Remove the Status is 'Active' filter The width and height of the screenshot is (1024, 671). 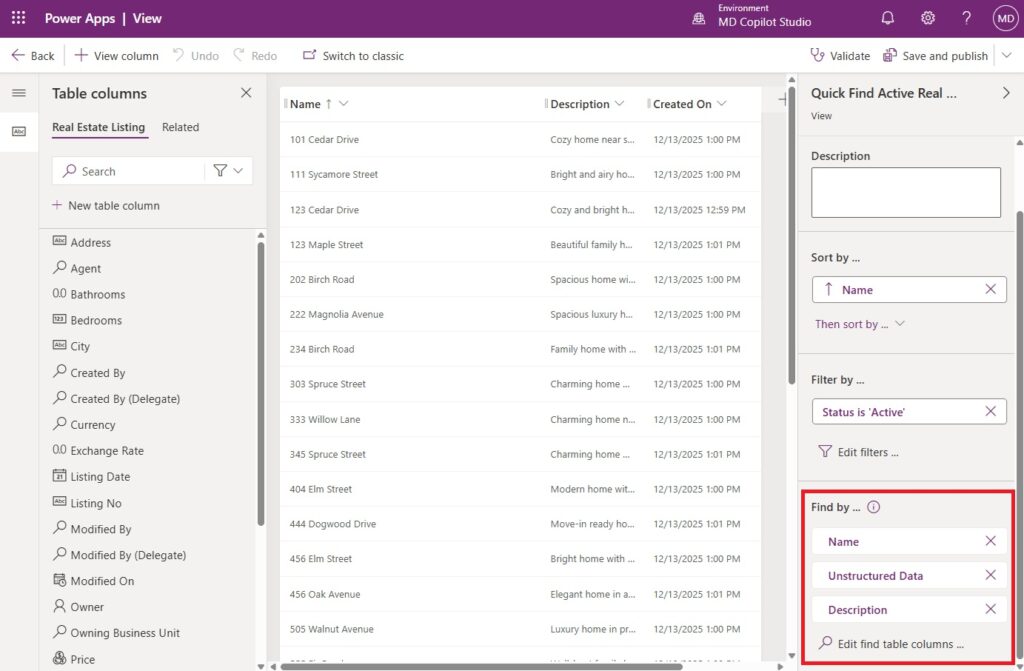pos(990,411)
